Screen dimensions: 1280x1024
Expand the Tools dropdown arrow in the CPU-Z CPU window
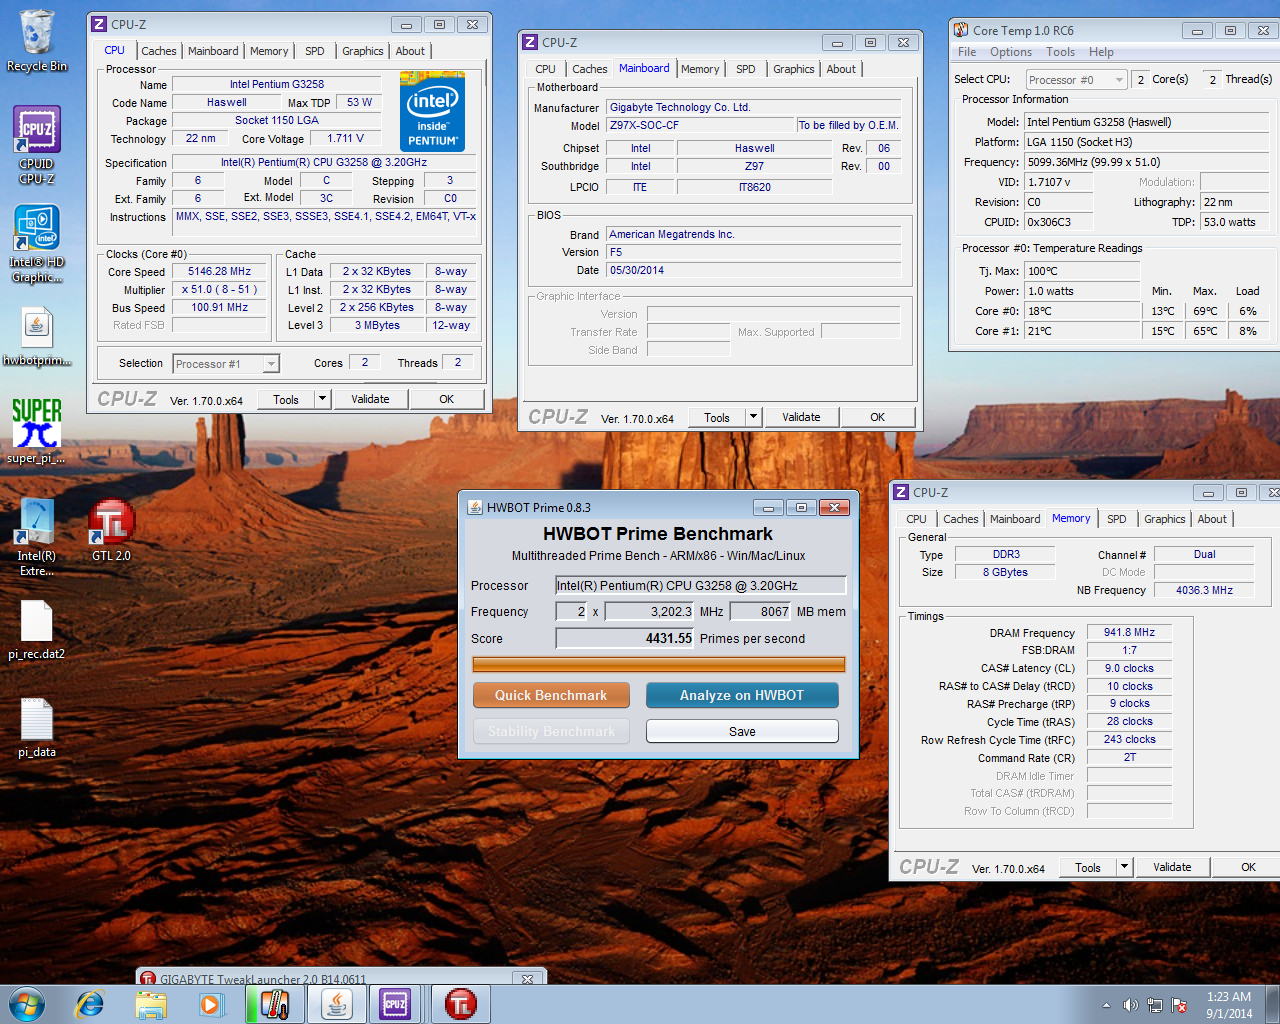[x=322, y=399]
